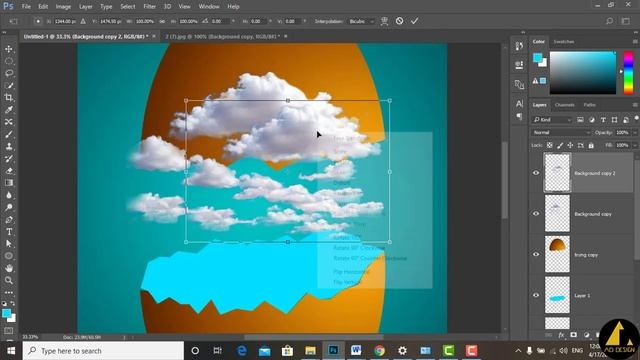Select the Blur tool
This screenshot has height=360, width=640.
click(9, 195)
